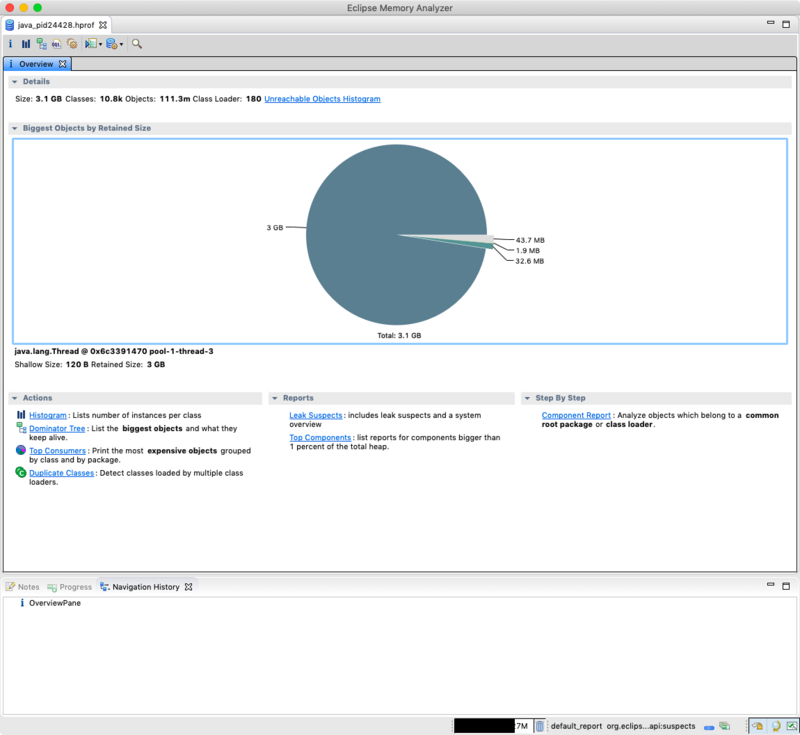Image resolution: width=800 pixels, height=735 pixels.
Task: Collapse the Reports section
Action: [x=275, y=398]
